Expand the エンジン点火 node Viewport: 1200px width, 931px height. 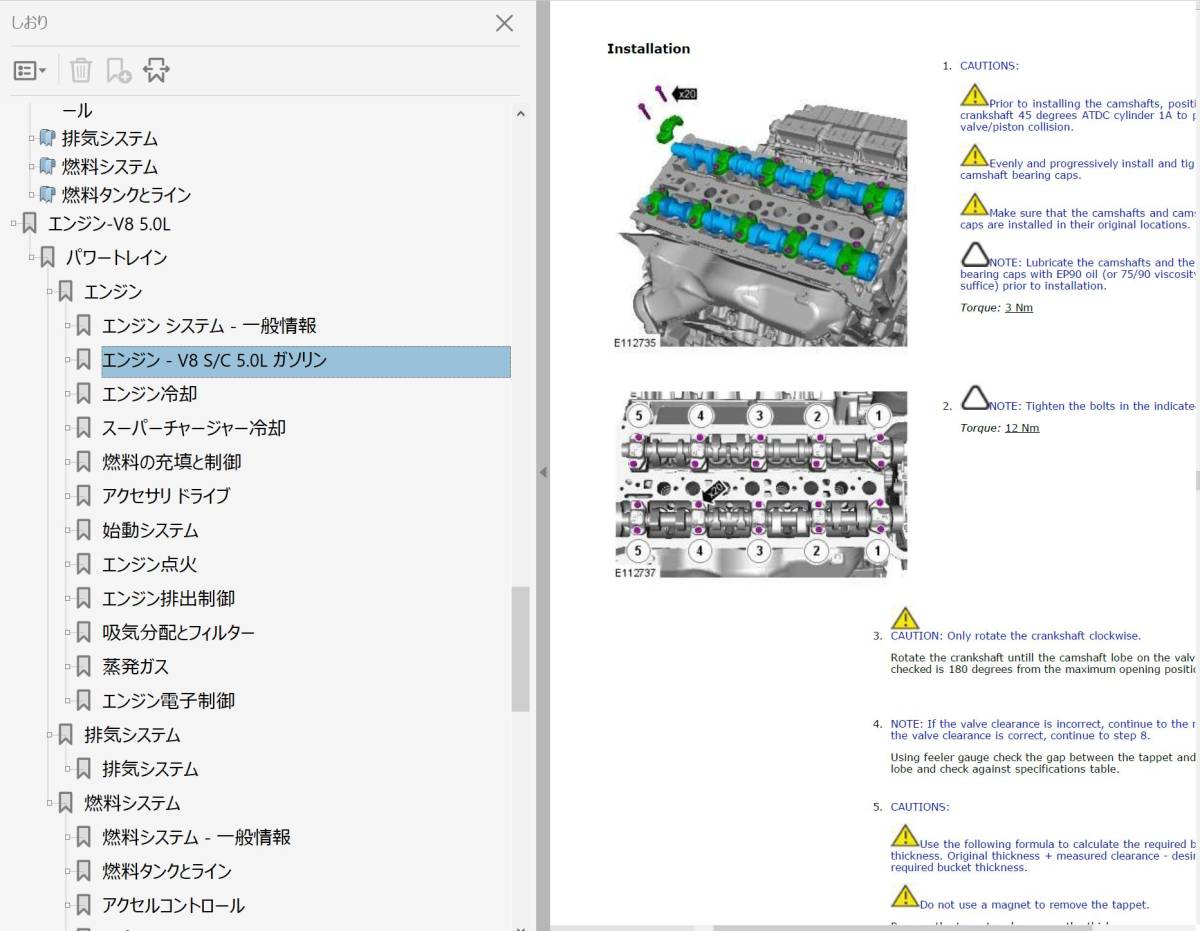tap(68, 563)
